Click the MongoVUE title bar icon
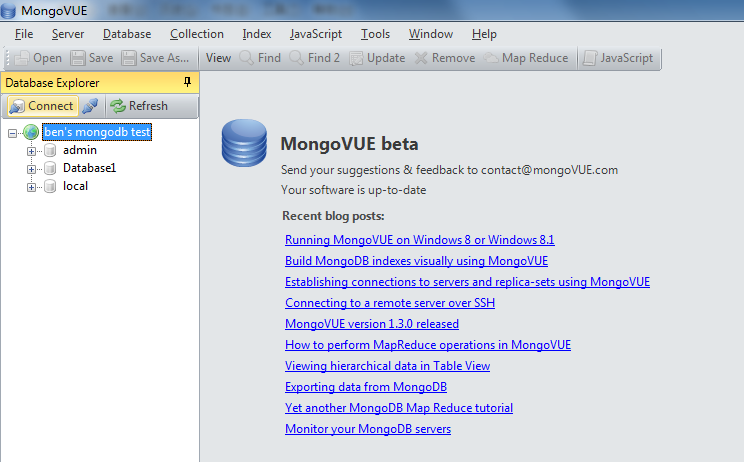 pos(8,10)
